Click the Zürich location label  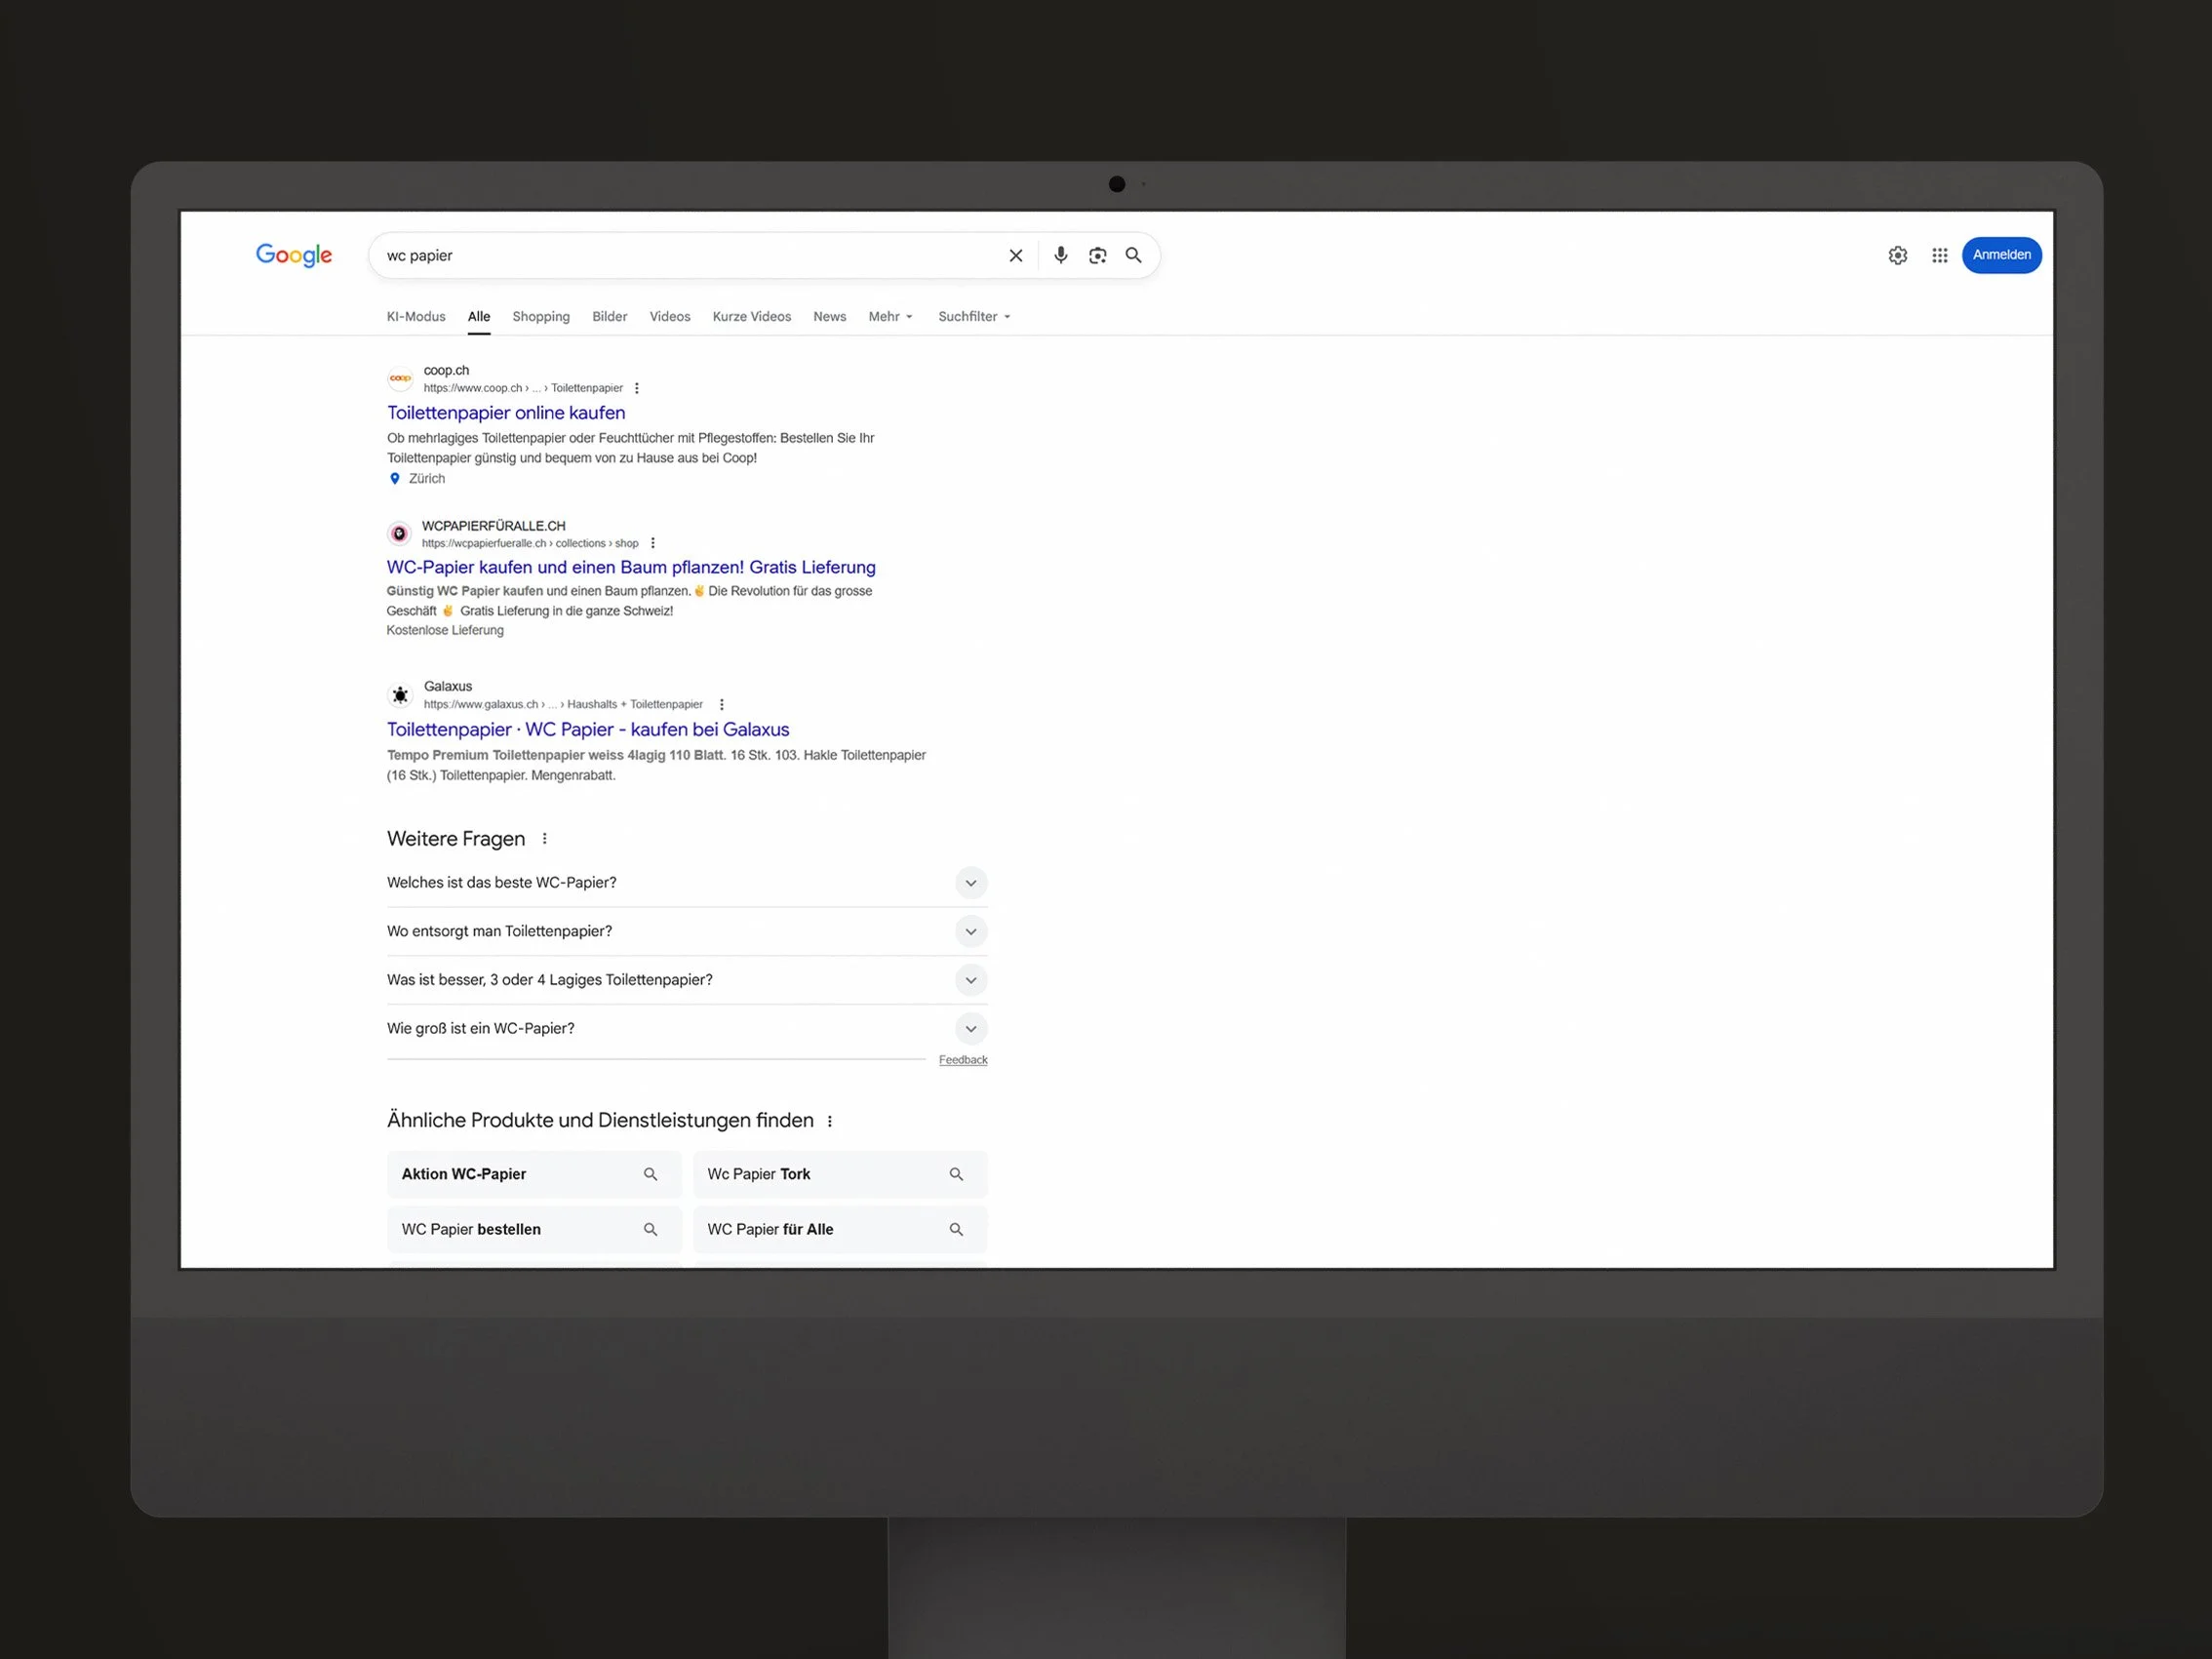pyautogui.click(x=426, y=478)
